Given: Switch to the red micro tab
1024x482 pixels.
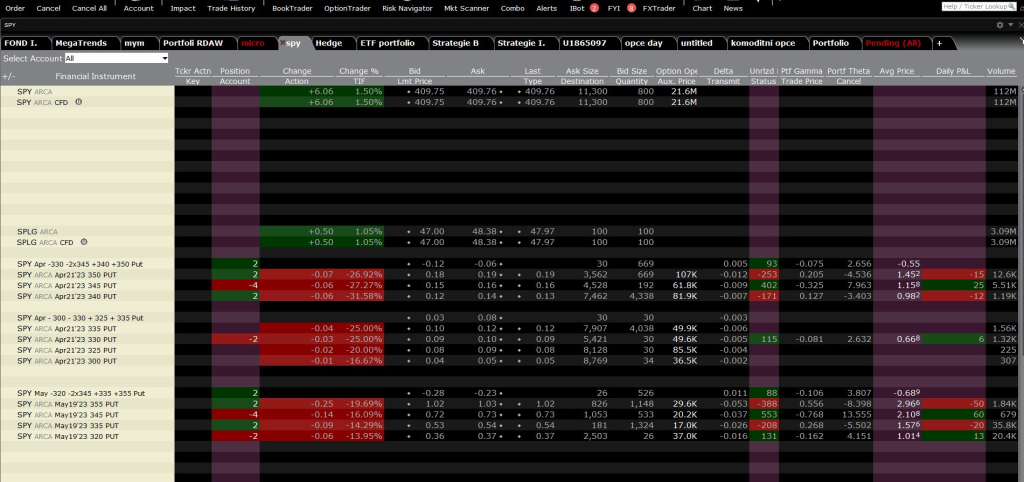Looking at the screenshot, I should 253,43.
